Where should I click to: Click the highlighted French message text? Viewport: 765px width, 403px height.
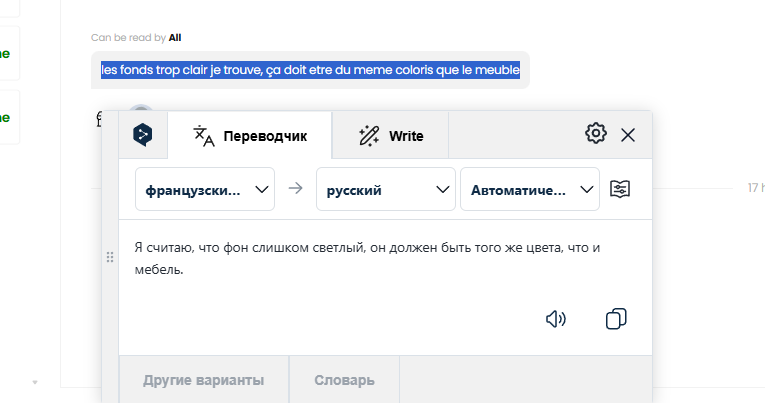pyautogui.click(x=310, y=70)
